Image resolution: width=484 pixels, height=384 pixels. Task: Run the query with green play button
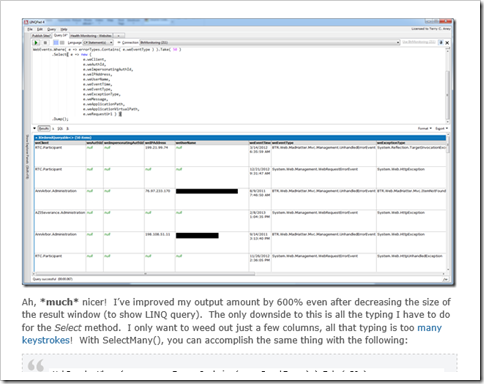click(x=36, y=43)
